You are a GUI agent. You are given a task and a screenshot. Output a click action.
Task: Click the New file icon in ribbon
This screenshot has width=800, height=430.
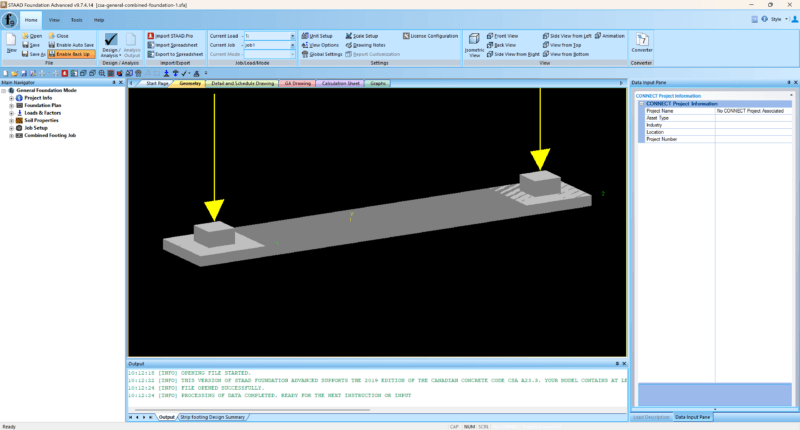pyautogui.click(x=11, y=43)
